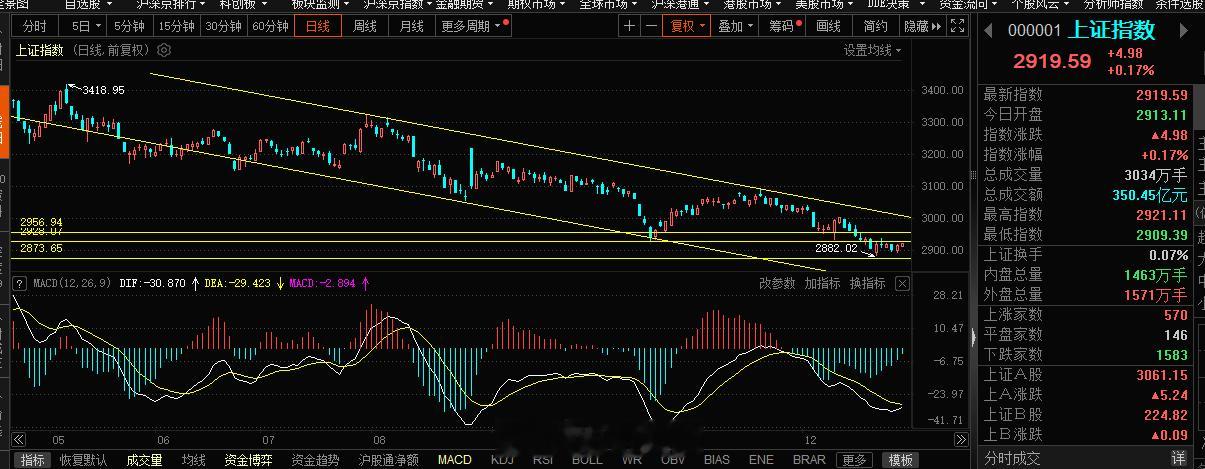Screen dimensions: 1205x469
Task: Select the BOLL indicator tab
Action: pyautogui.click(x=587, y=460)
